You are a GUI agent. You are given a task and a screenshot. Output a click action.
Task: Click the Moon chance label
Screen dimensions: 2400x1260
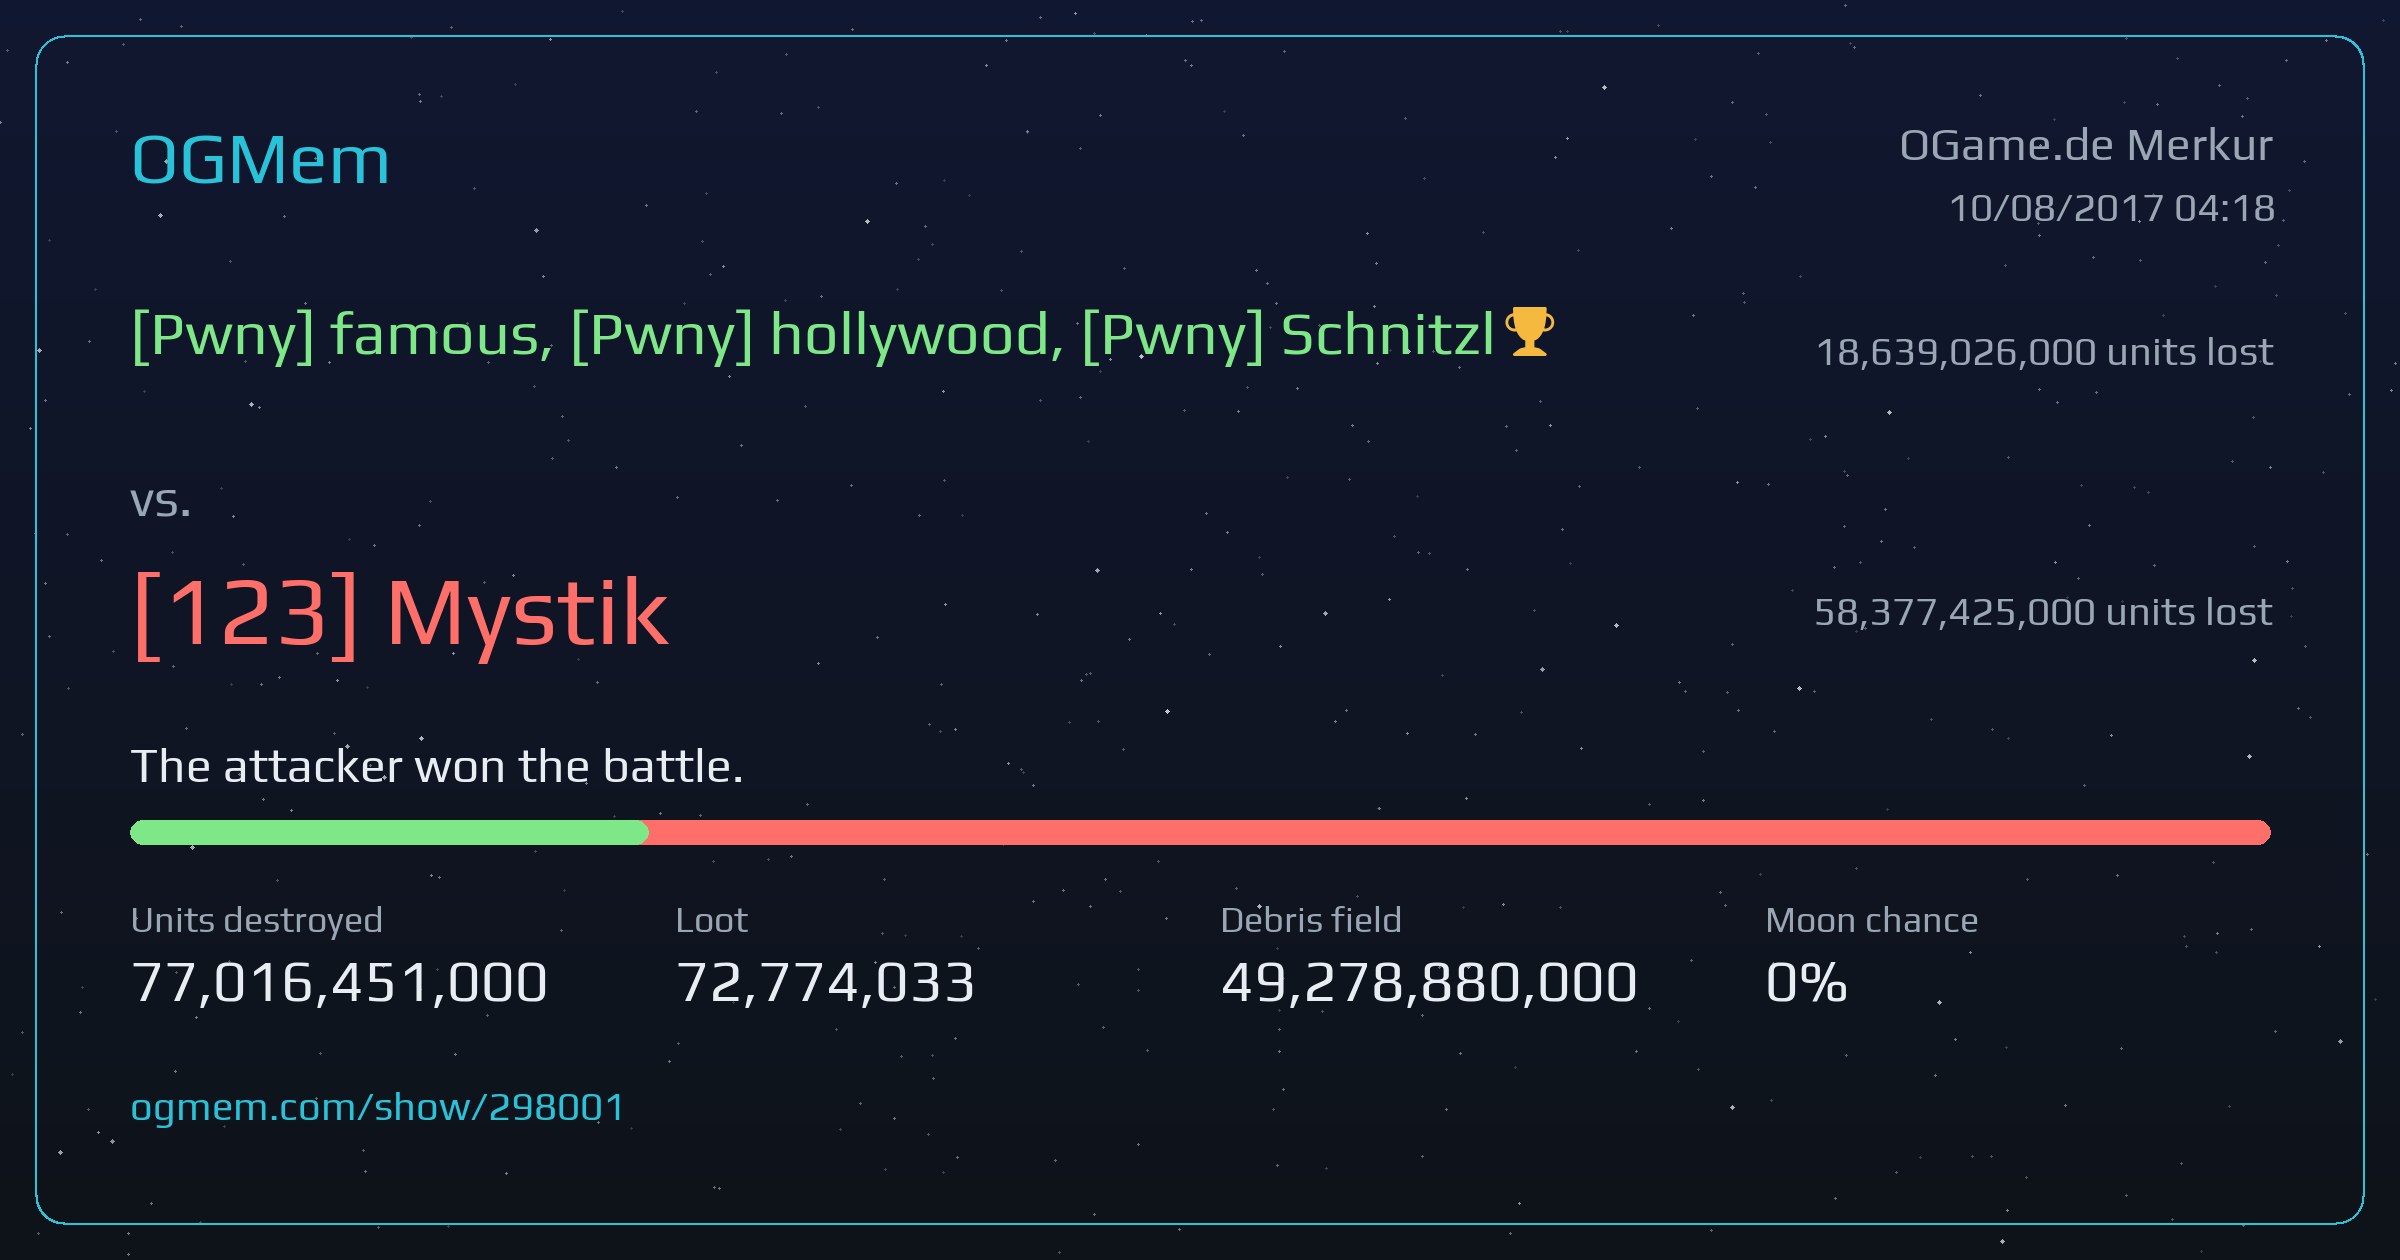coord(1872,920)
